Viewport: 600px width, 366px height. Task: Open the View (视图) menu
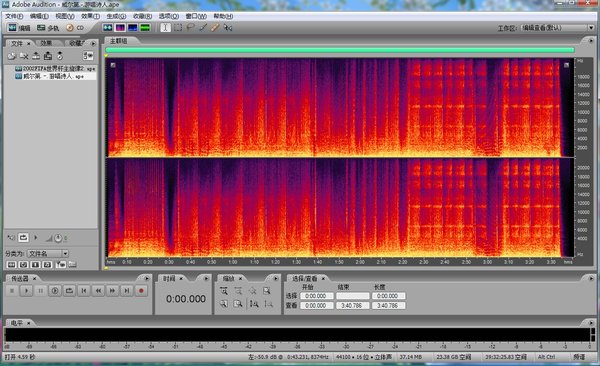(x=65, y=16)
